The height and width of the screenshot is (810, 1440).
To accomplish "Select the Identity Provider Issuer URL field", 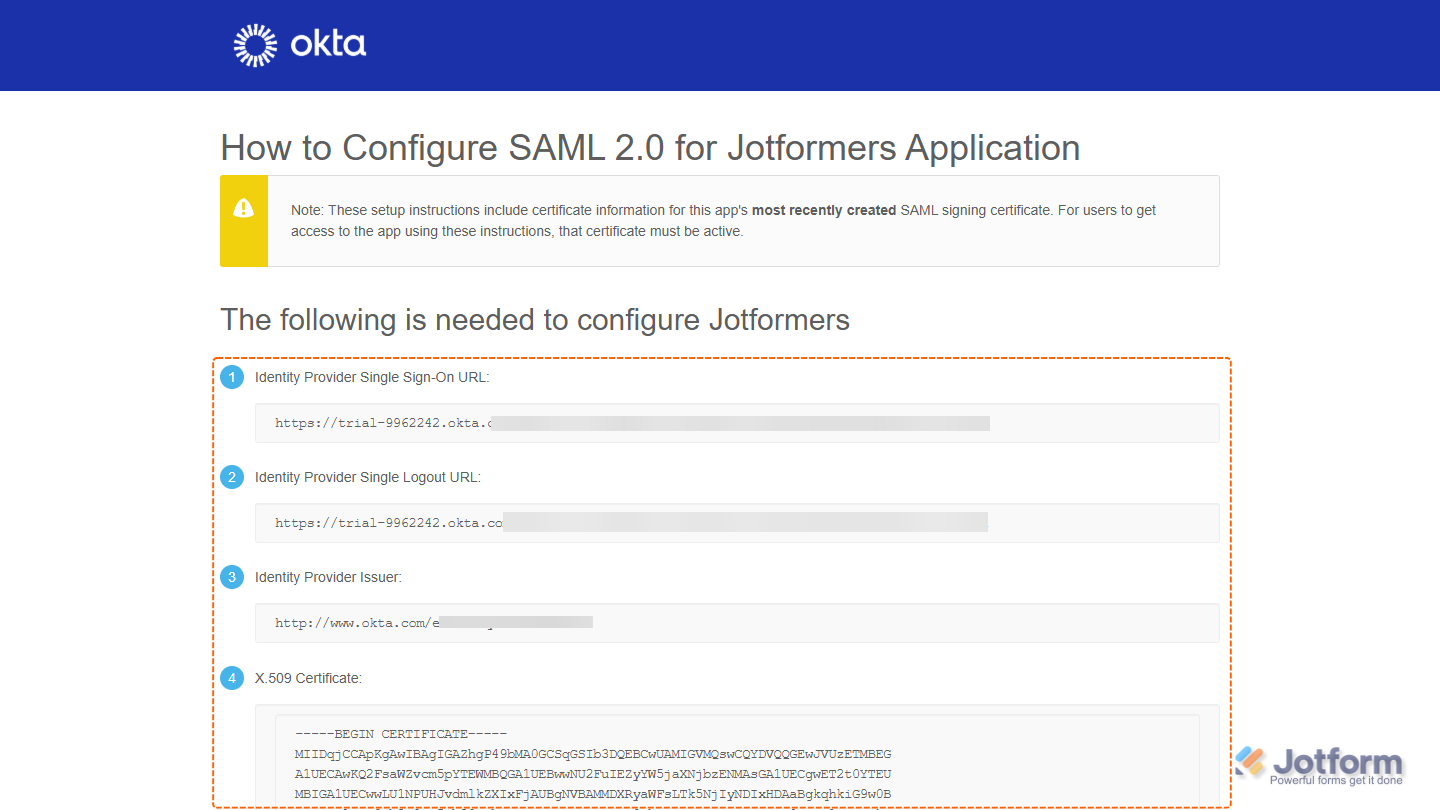I will pyautogui.click(x=737, y=623).
